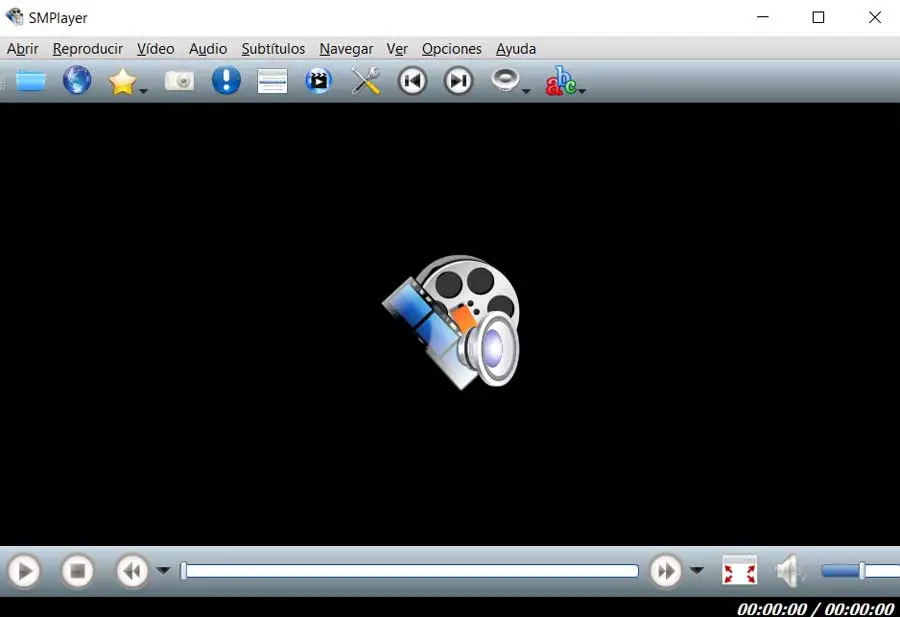
Task: Take a screenshot with the camera icon
Action: [180, 81]
